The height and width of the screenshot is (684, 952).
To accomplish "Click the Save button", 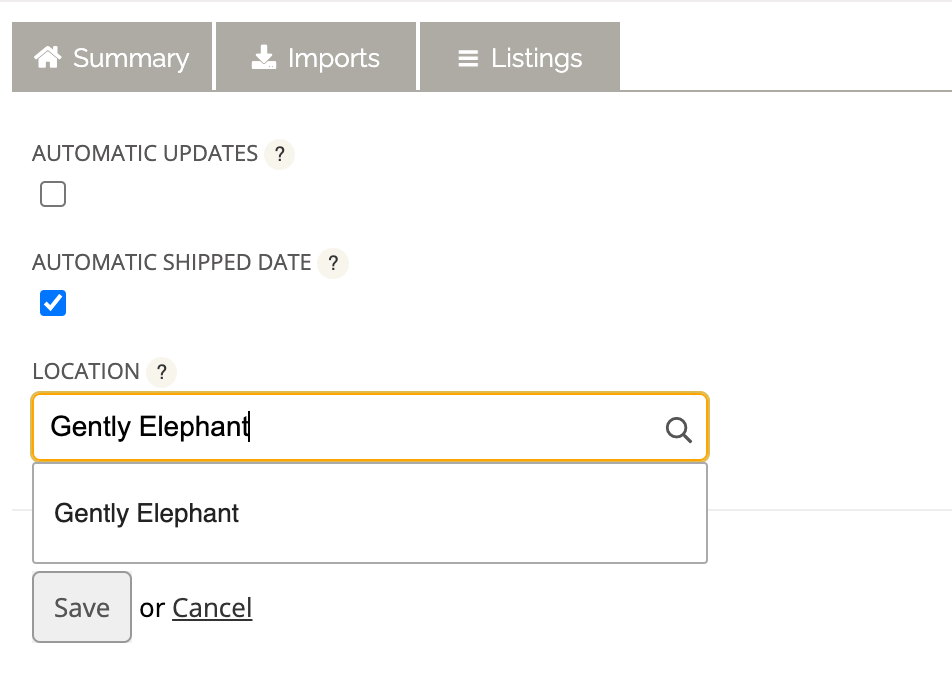I will click(x=81, y=607).
